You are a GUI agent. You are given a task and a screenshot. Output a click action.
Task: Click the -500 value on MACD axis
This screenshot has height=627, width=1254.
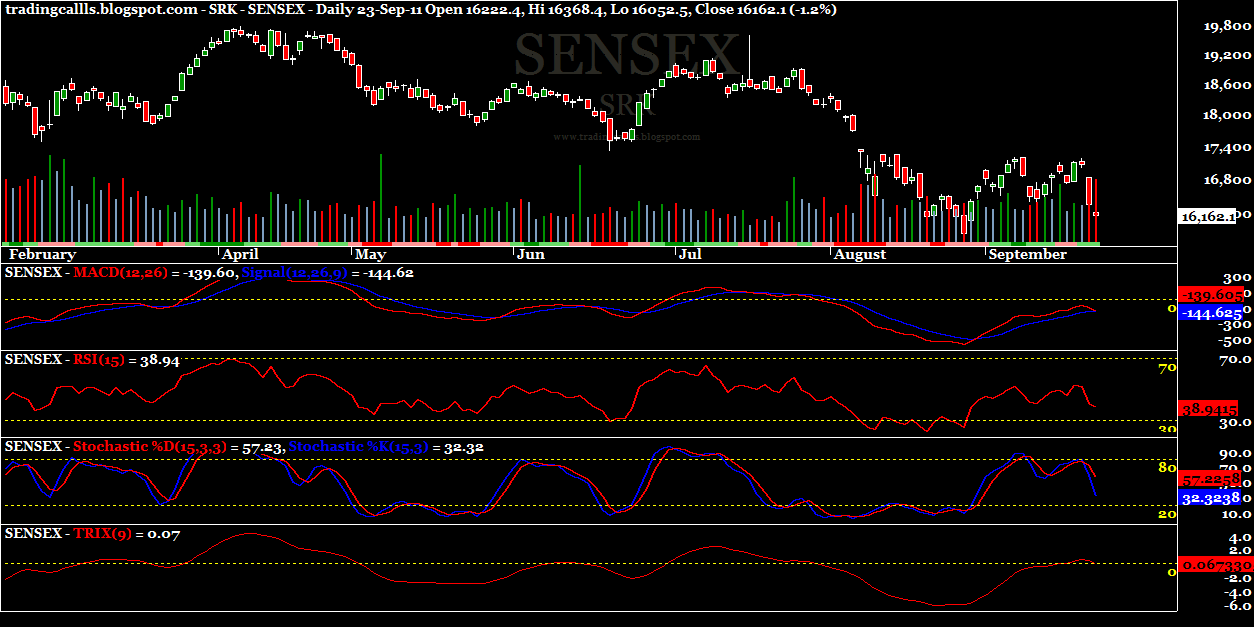click(1234, 341)
